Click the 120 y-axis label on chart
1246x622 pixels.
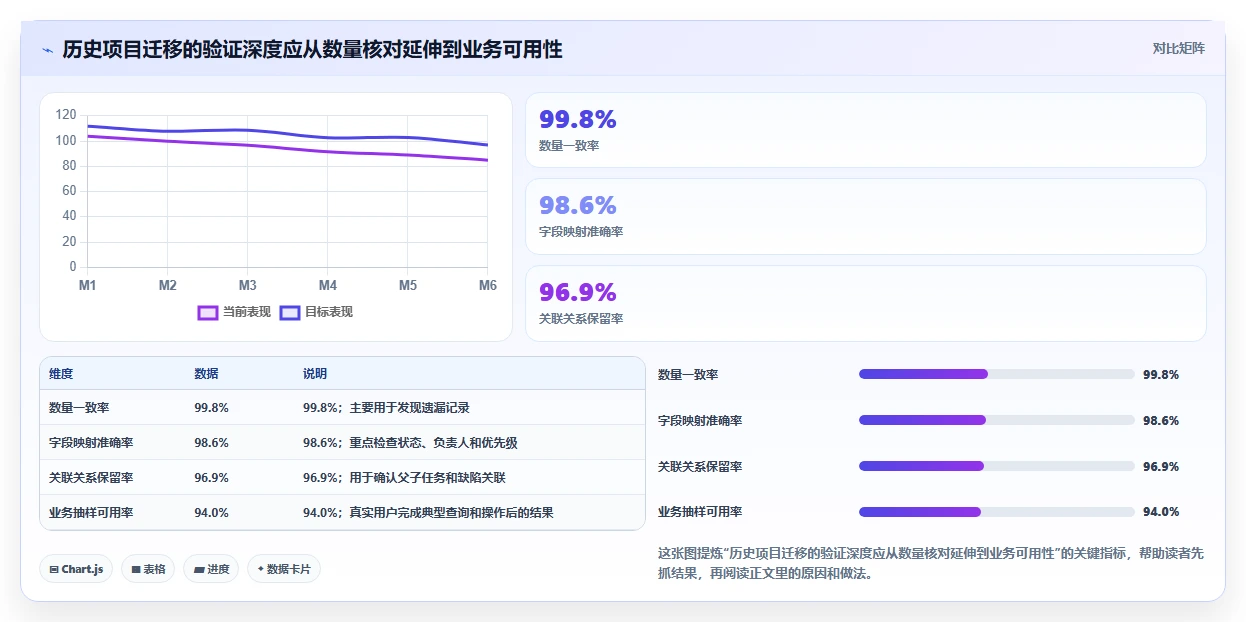(x=66, y=115)
